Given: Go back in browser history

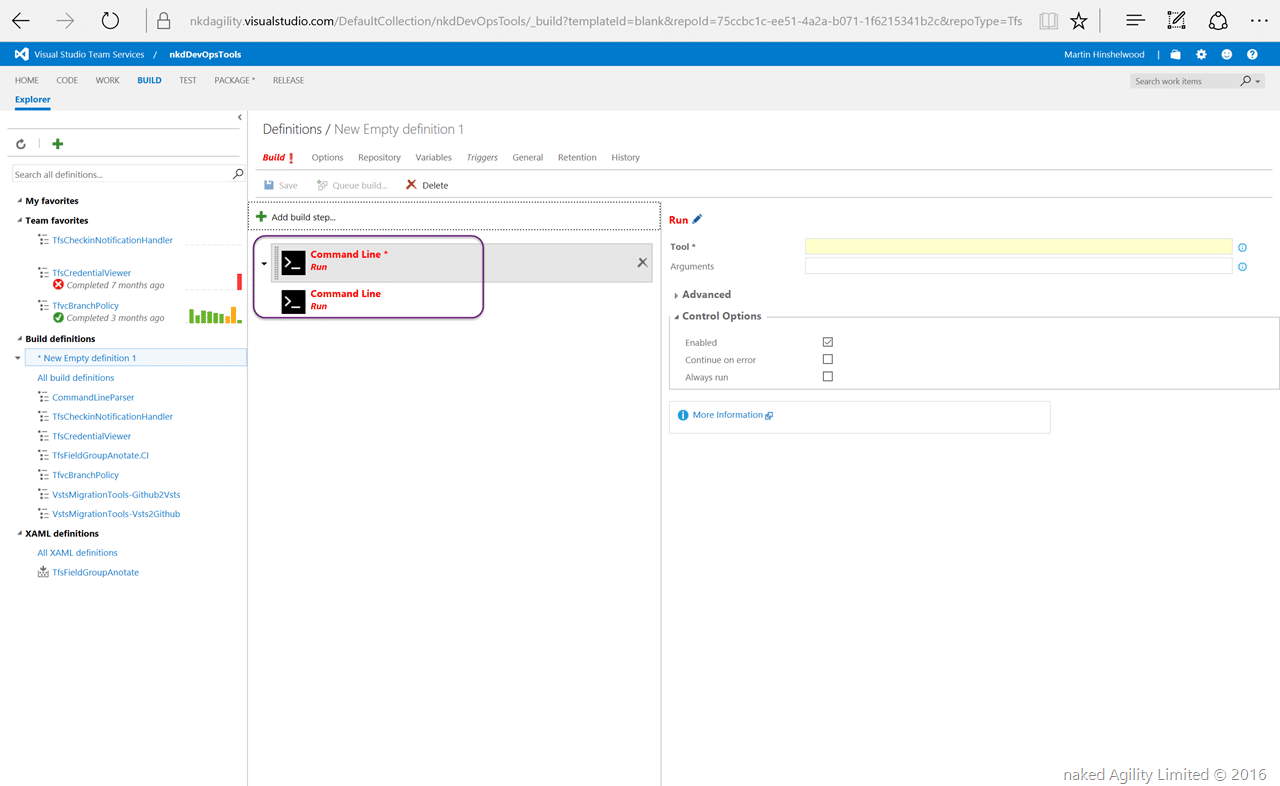Looking at the screenshot, I should [x=21, y=20].
